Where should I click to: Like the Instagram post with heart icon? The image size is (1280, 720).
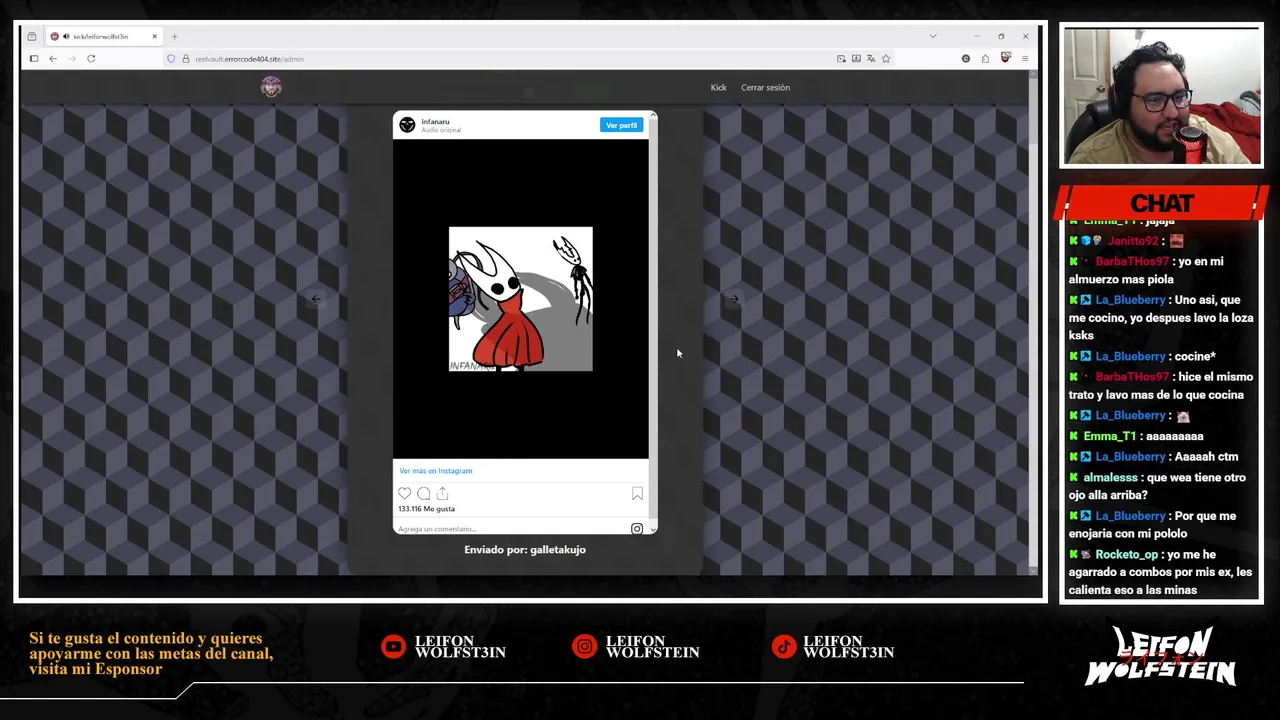click(404, 493)
